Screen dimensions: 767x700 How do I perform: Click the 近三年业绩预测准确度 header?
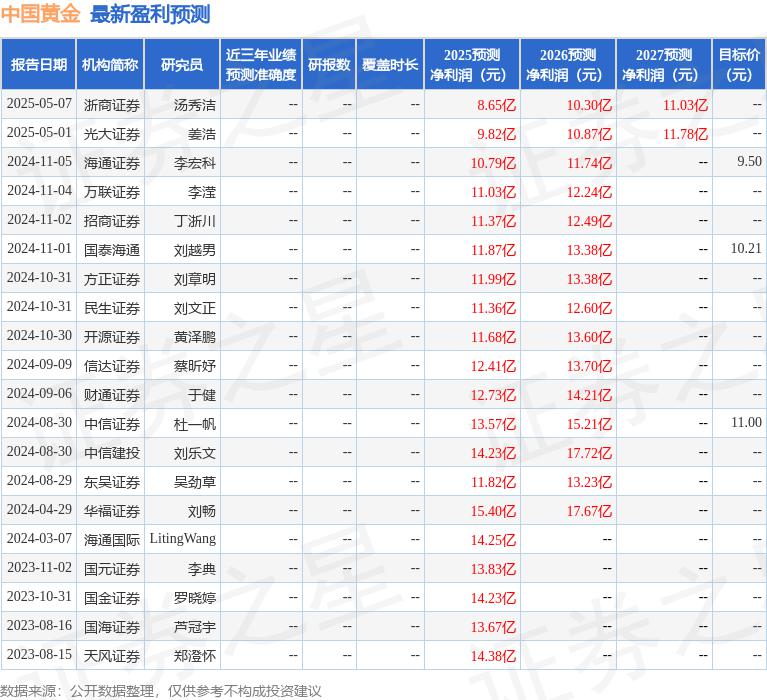click(x=260, y=64)
